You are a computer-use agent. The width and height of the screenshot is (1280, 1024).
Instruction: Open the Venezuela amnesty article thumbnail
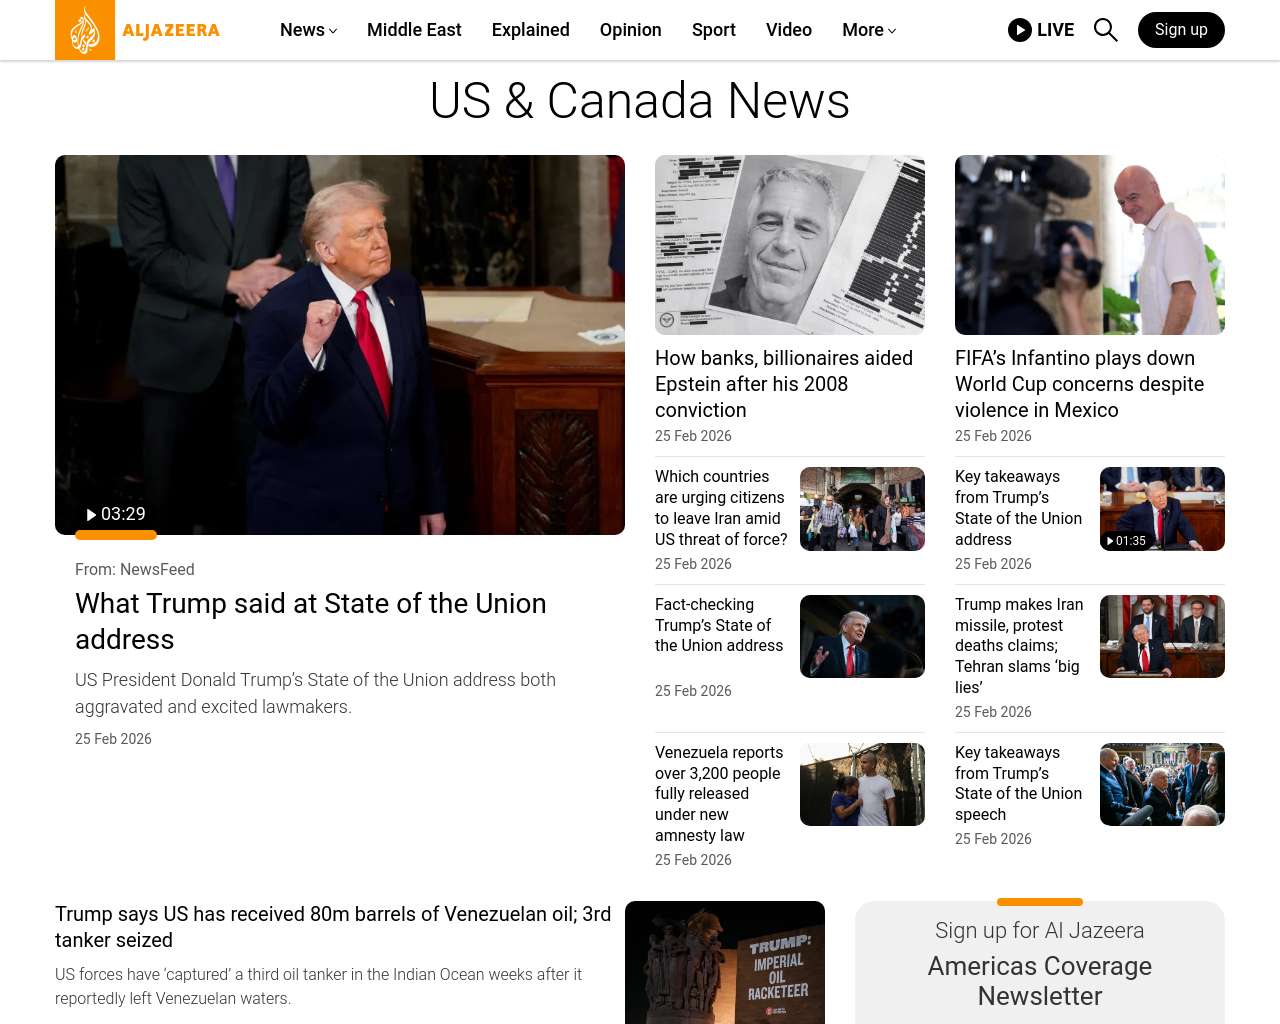click(x=862, y=784)
